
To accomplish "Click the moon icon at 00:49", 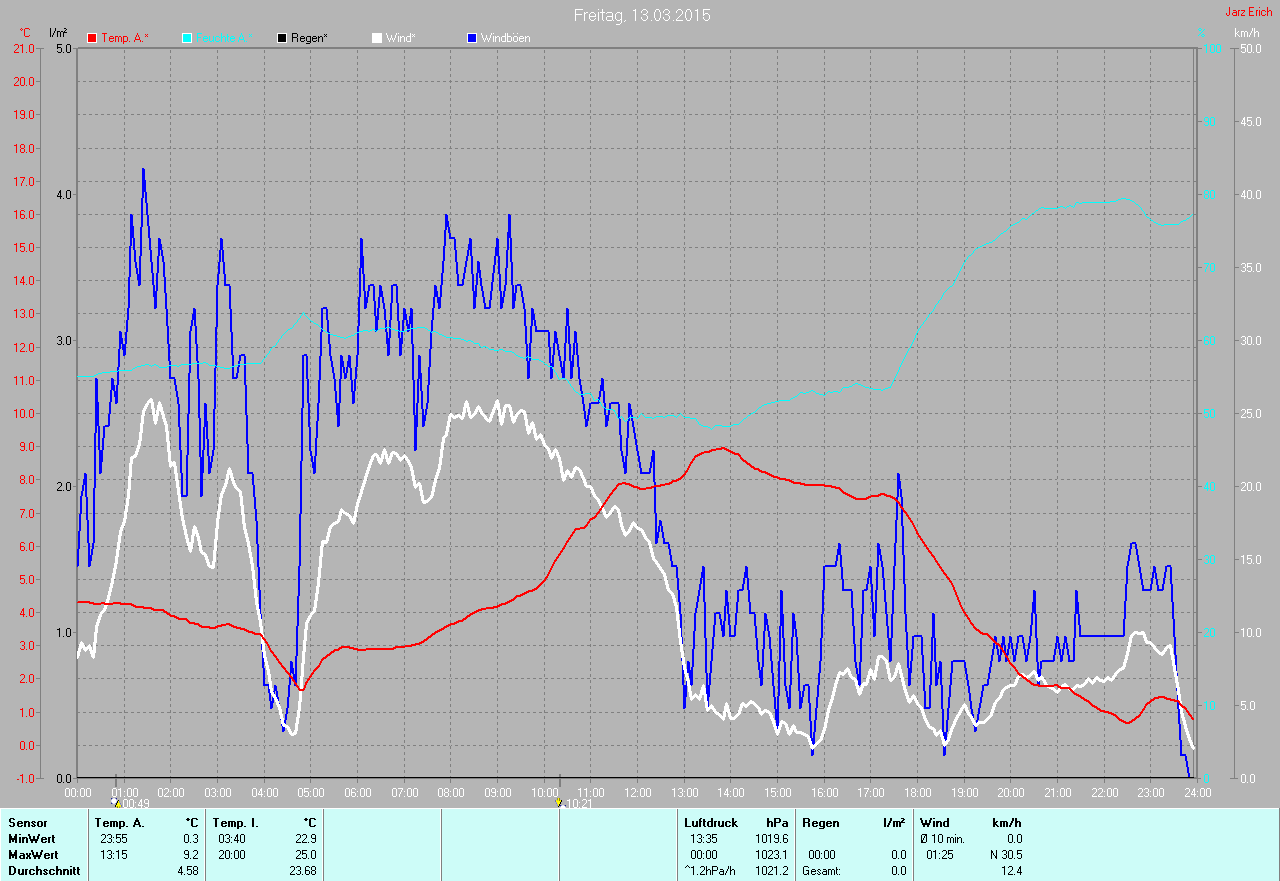I will click(116, 802).
